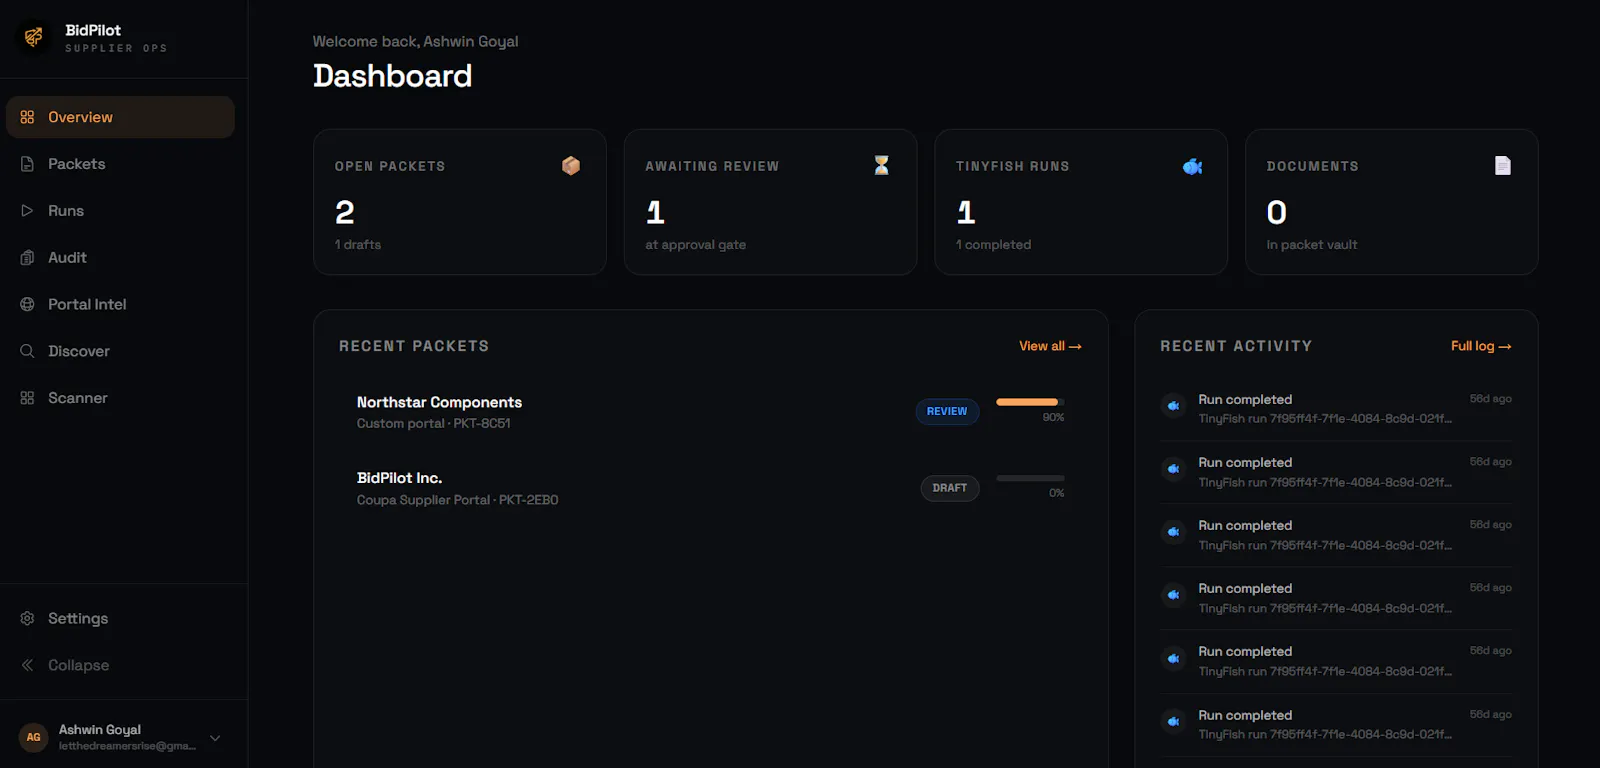Click the BidPilot logo icon
Viewport: 1600px width, 768px height.
coord(34,38)
